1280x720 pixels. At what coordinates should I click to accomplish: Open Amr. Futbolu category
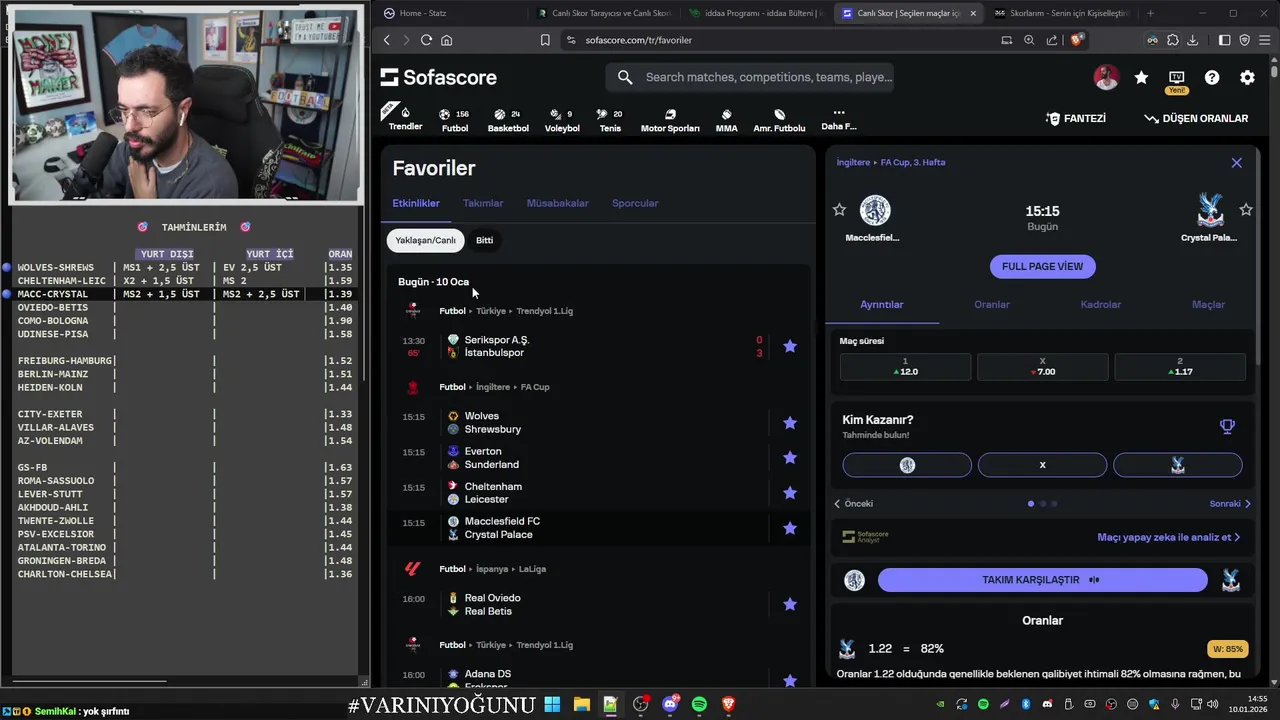pos(779,120)
